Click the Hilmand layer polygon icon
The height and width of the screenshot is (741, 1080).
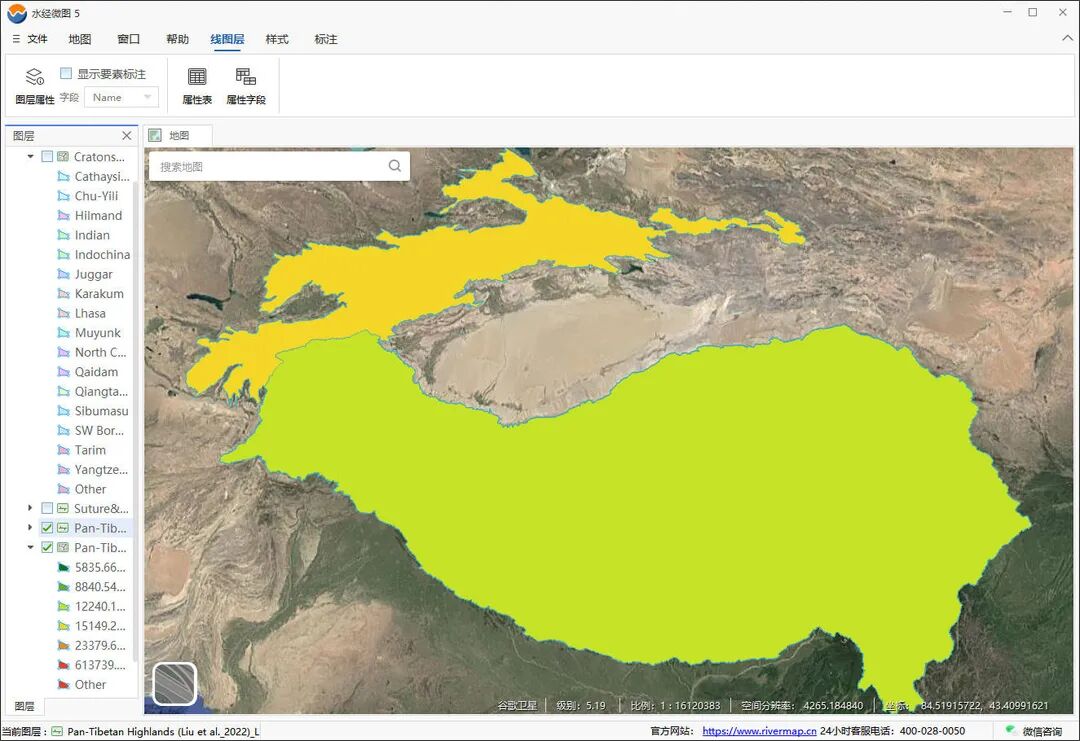pos(63,216)
